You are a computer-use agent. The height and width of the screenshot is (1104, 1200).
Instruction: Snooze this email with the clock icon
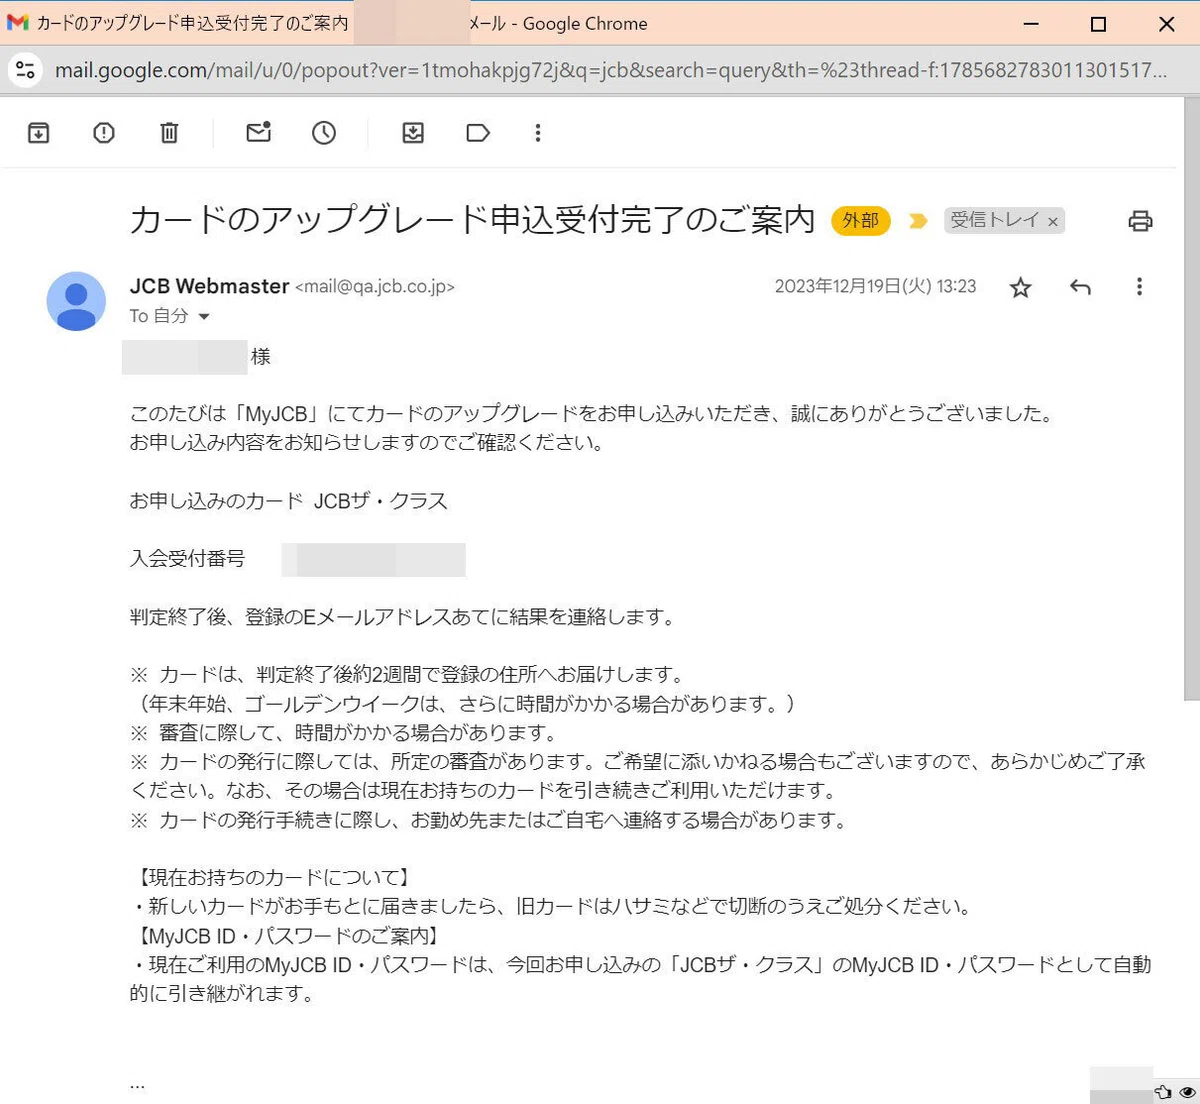pyautogui.click(x=324, y=133)
